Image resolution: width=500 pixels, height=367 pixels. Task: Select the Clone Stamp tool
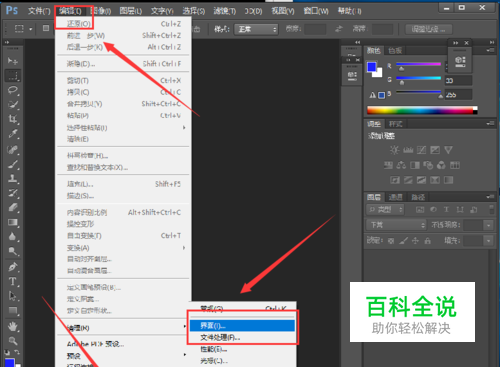click(x=13, y=178)
